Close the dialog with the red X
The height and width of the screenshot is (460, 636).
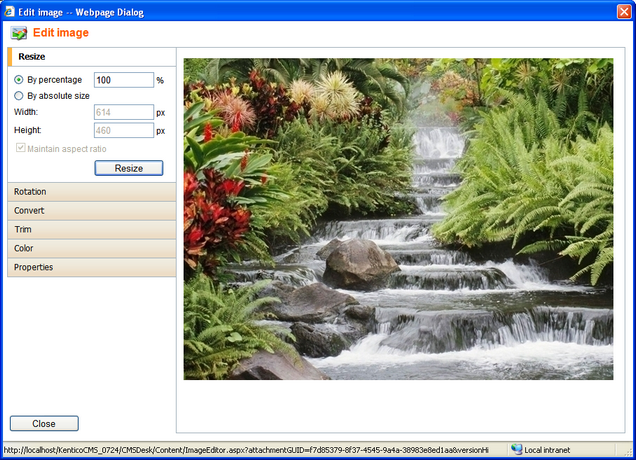point(622,11)
